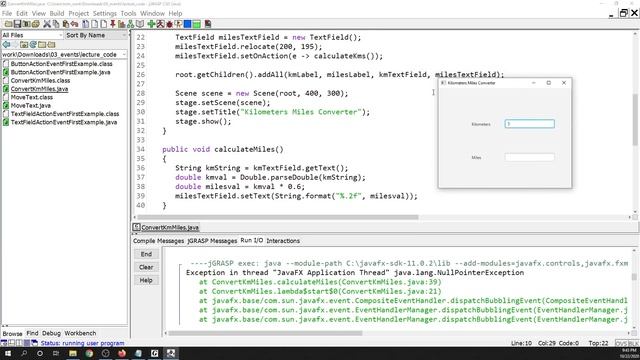Screen dimensions: 640x360
Task: Open the Windows Start menu
Action: click(x=8, y=353)
